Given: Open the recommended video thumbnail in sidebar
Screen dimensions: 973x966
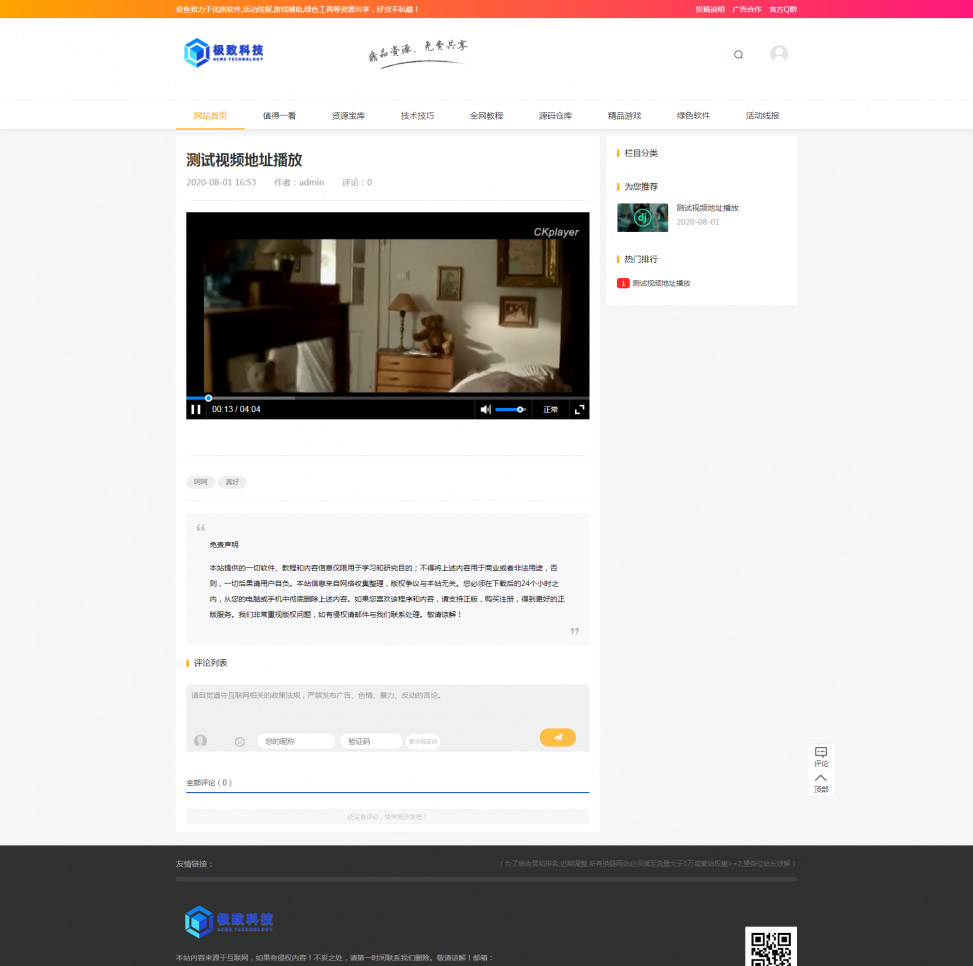Looking at the screenshot, I should click(x=642, y=218).
